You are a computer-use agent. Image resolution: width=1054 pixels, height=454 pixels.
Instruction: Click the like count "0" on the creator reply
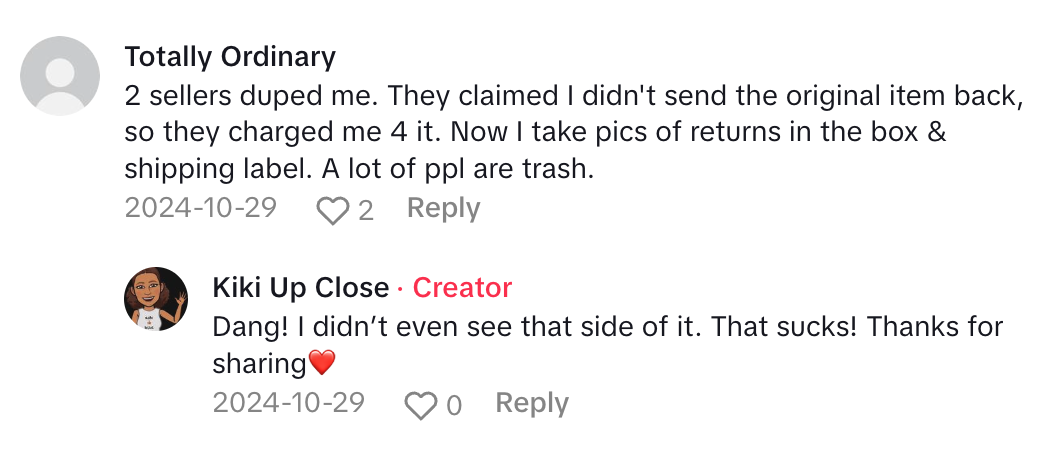coord(454,405)
